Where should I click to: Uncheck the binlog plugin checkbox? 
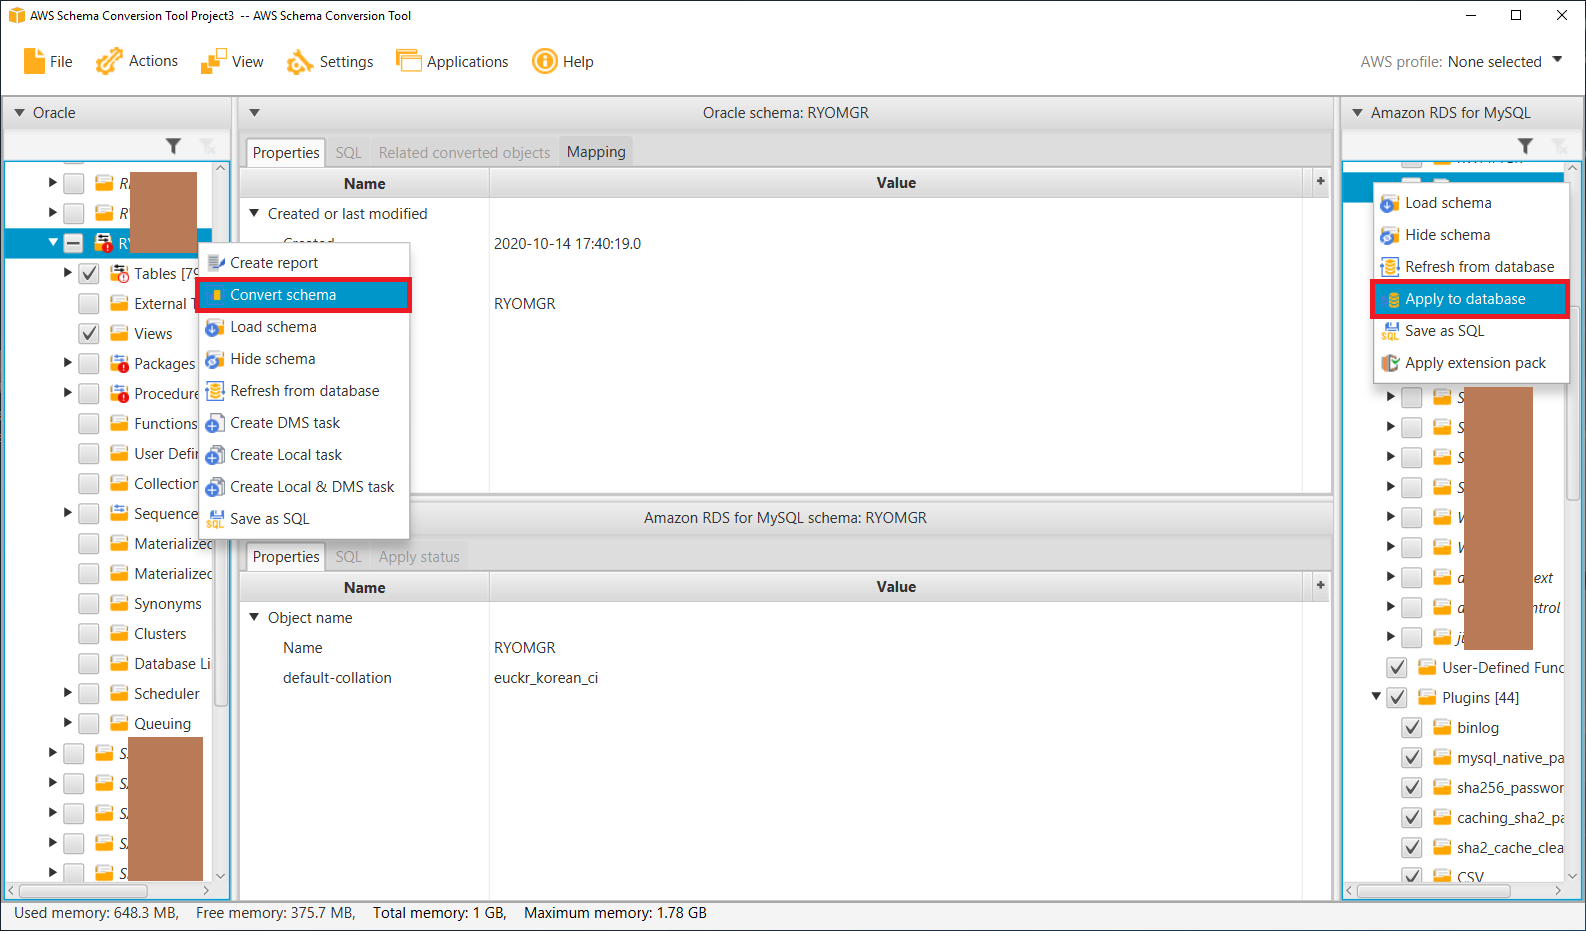(1412, 728)
